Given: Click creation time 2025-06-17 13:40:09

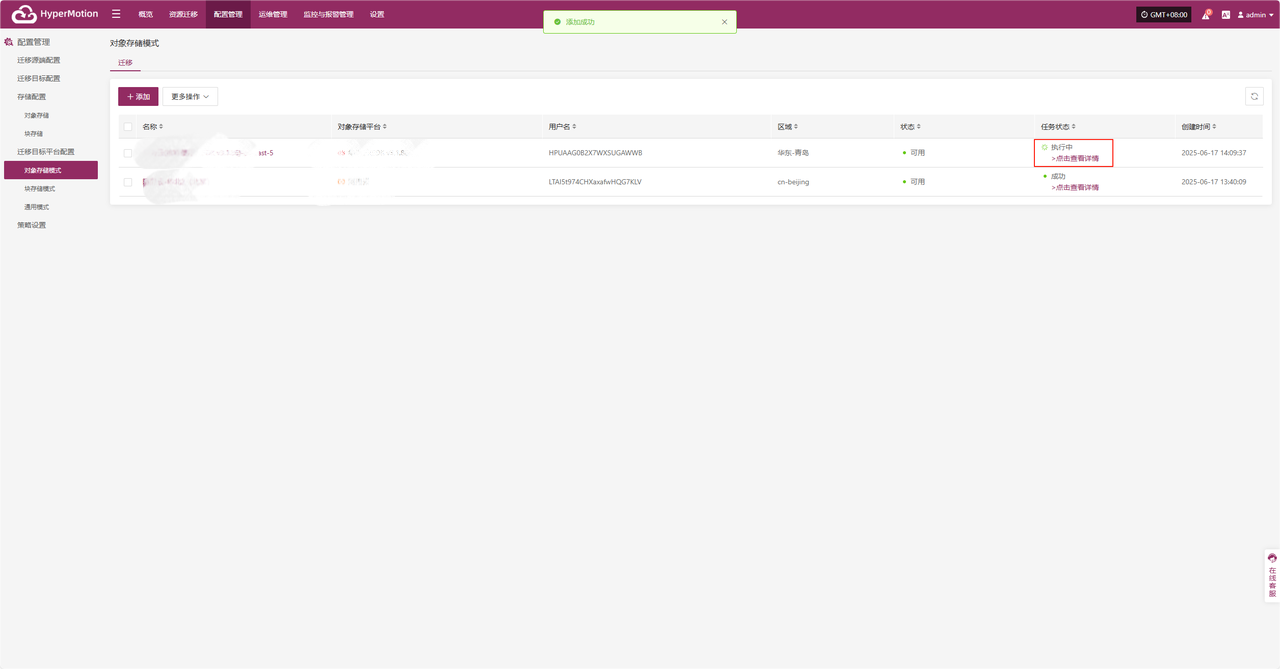Looking at the screenshot, I should point(1214,182).
